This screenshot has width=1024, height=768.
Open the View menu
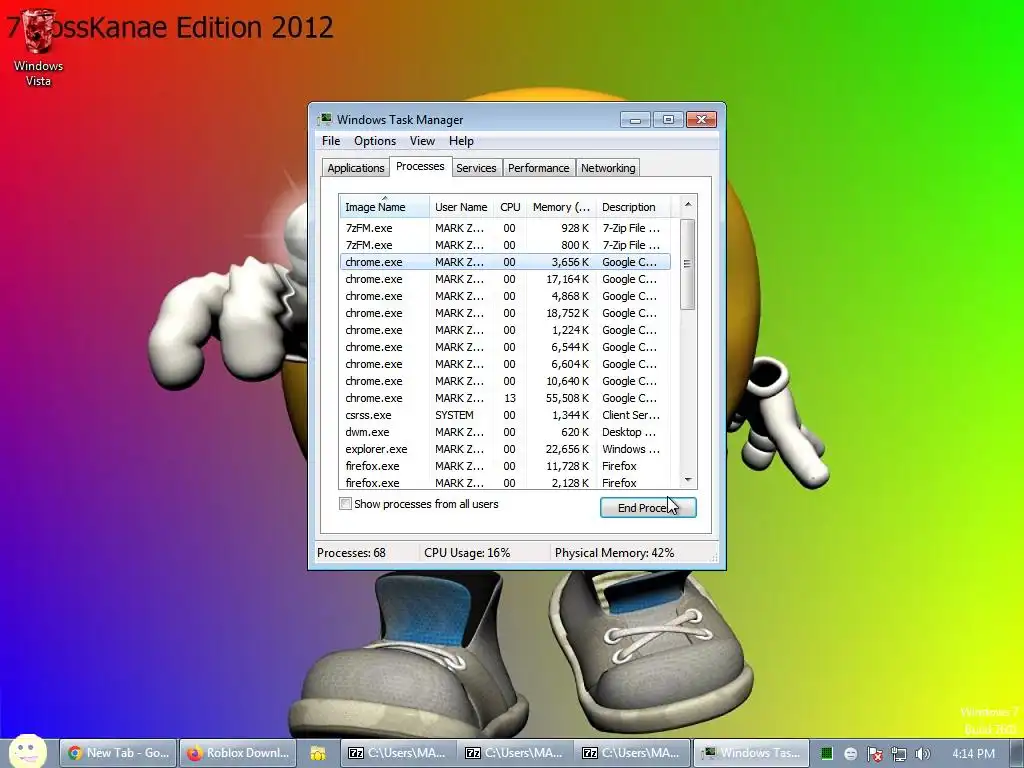(x=423, y=140)
